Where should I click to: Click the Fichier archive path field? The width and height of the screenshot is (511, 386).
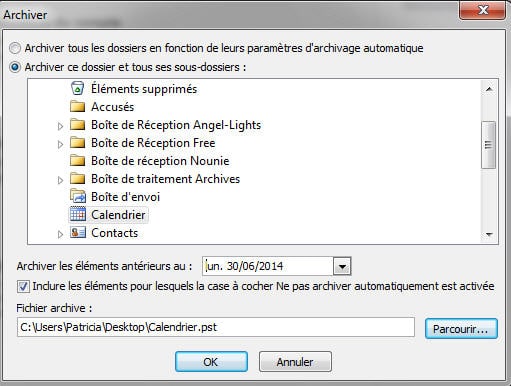pyautogui.click(x=216, y=327)
